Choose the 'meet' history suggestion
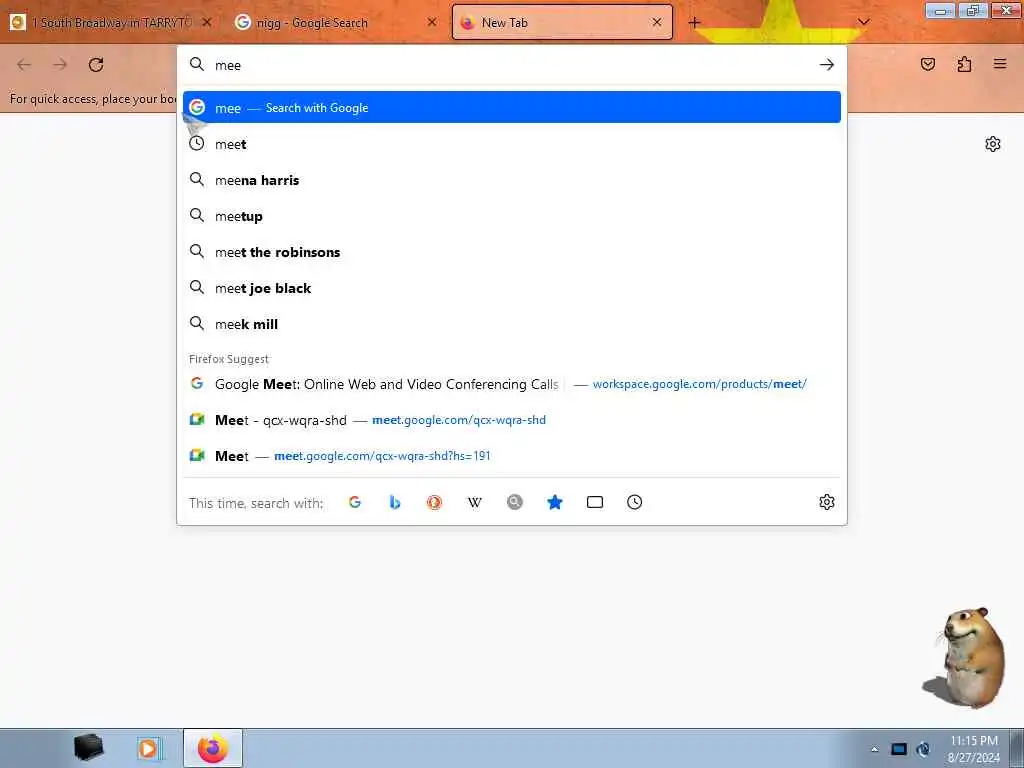 click(x=512, y=144)
